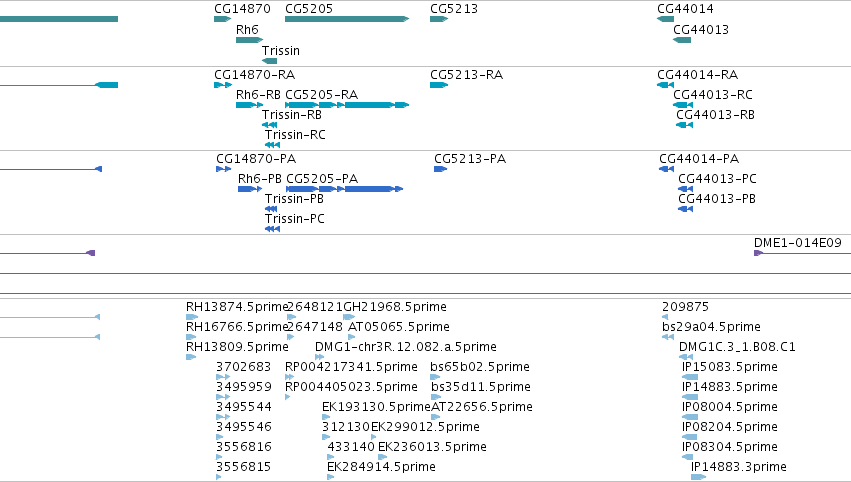Image resolution: width=851 pixels, height=482 pixels.
Task: Select the 3702683 EST feature
Action: coord(223,377)
